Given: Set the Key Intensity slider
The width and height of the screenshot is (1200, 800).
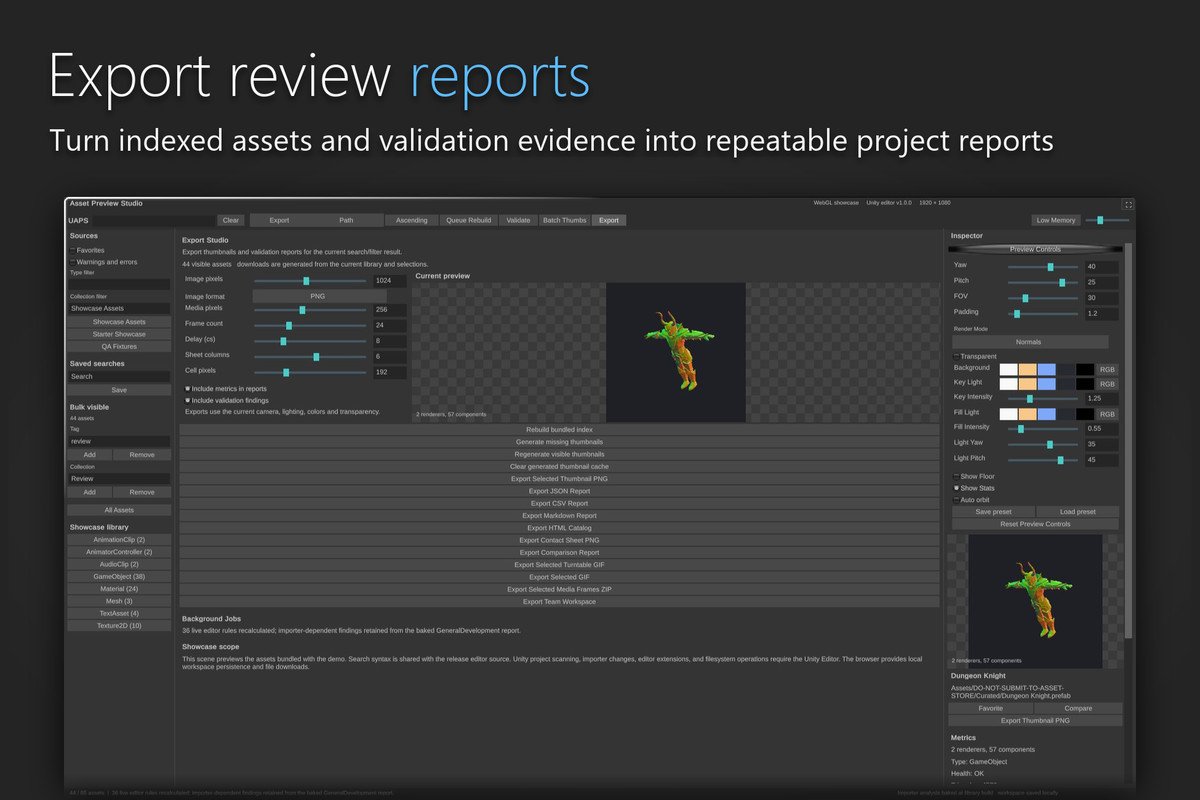Looking at the screenshot, I should (1043, 398).
